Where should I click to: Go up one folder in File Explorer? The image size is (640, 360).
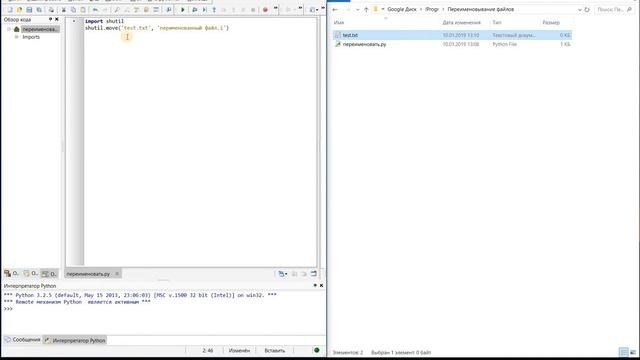pyautogui.click(x=366, y=9)
